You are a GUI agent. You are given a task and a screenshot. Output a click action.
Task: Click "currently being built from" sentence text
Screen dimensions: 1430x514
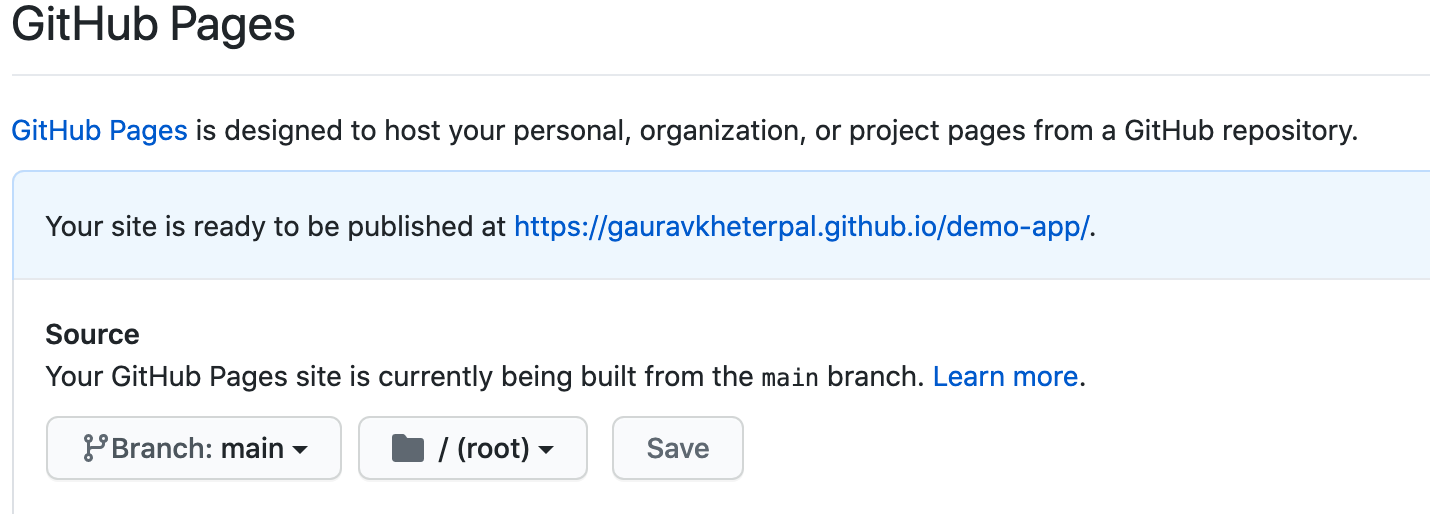tap(560, 377)
